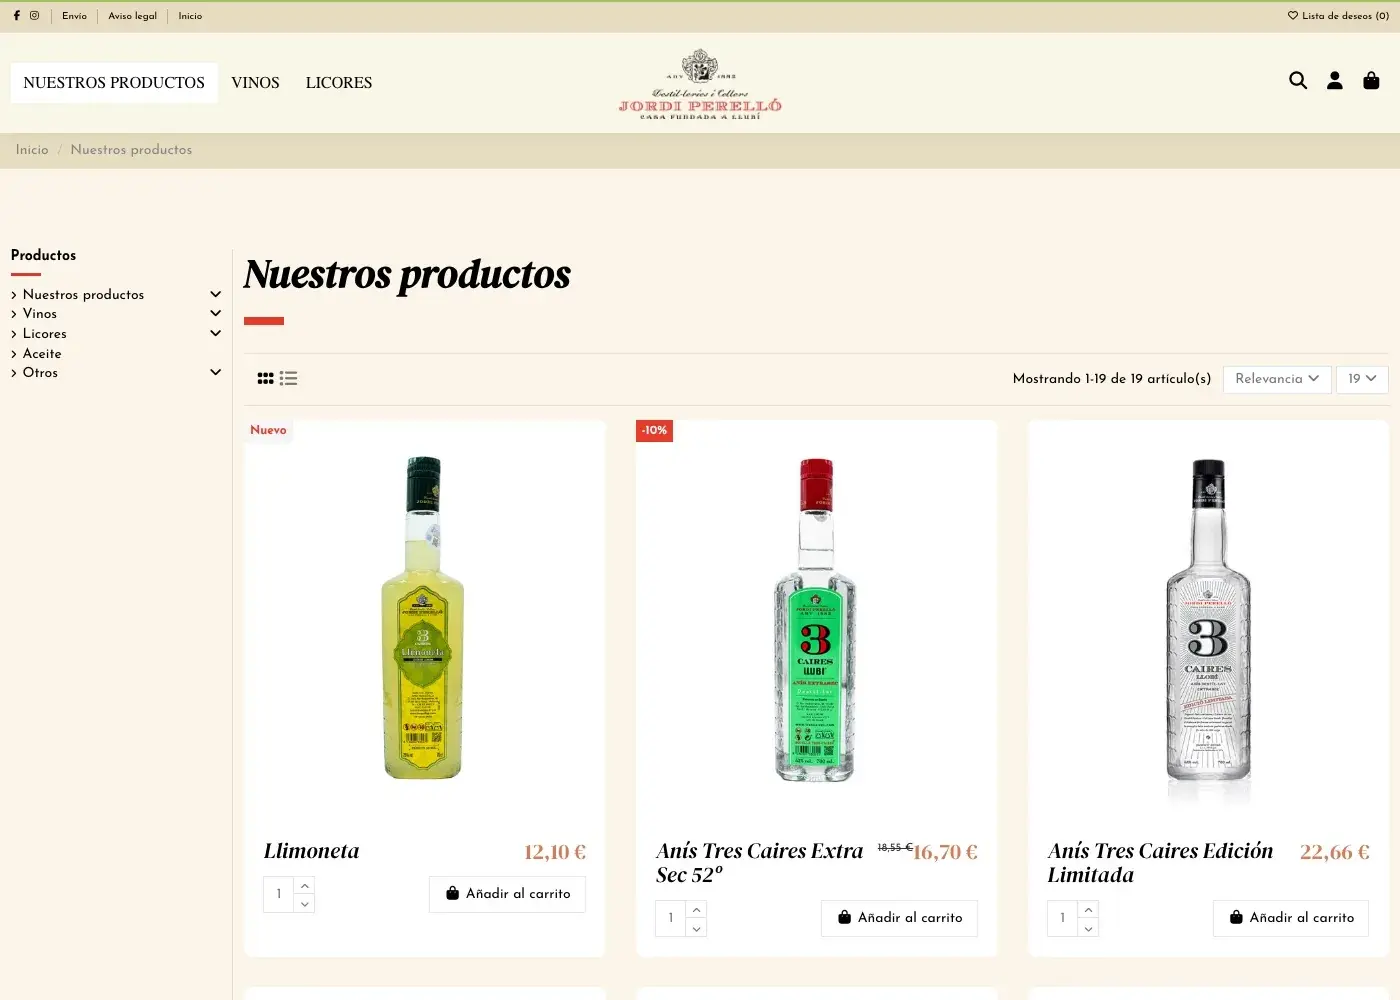Open the Instagram profile icon
The image size is (1400, 1000).
click(34, 16)
